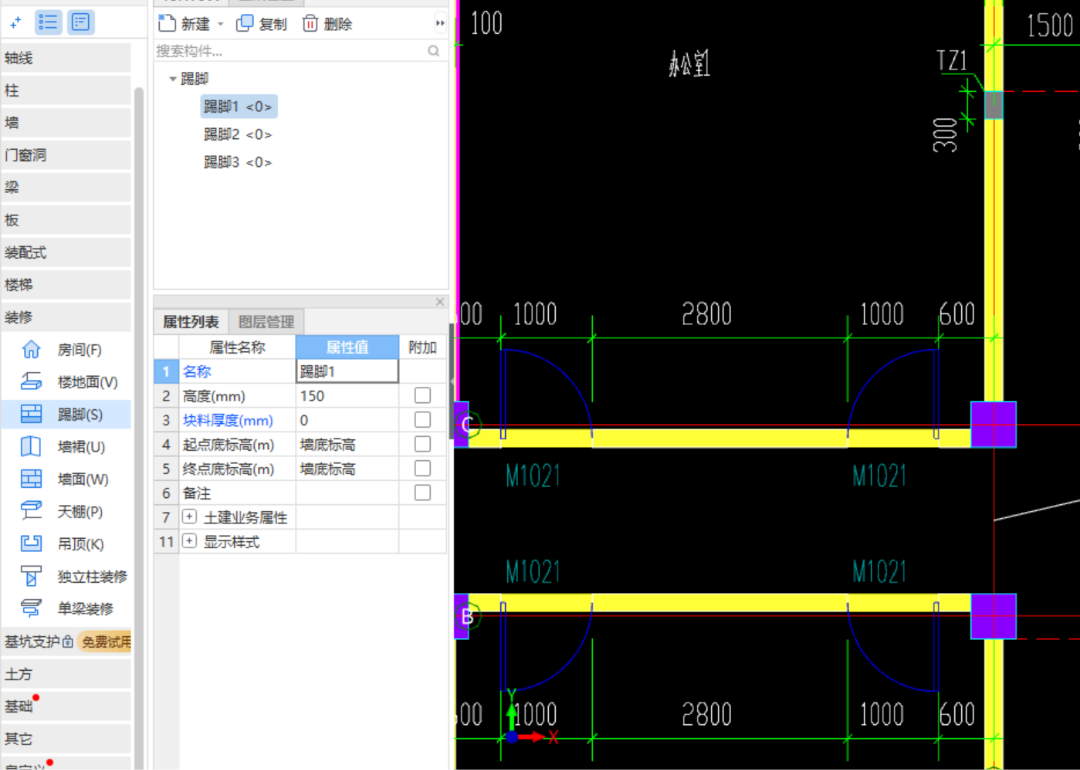Open the 土方 category
Viewport: 1080px width, 770px height.
point(66,674)
